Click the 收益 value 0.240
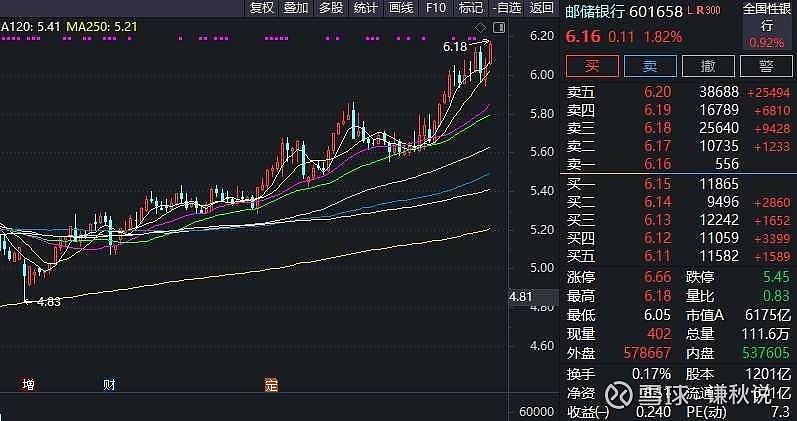Screen dimensions: 797x421 pyautogui.click(x=653, y=412)
